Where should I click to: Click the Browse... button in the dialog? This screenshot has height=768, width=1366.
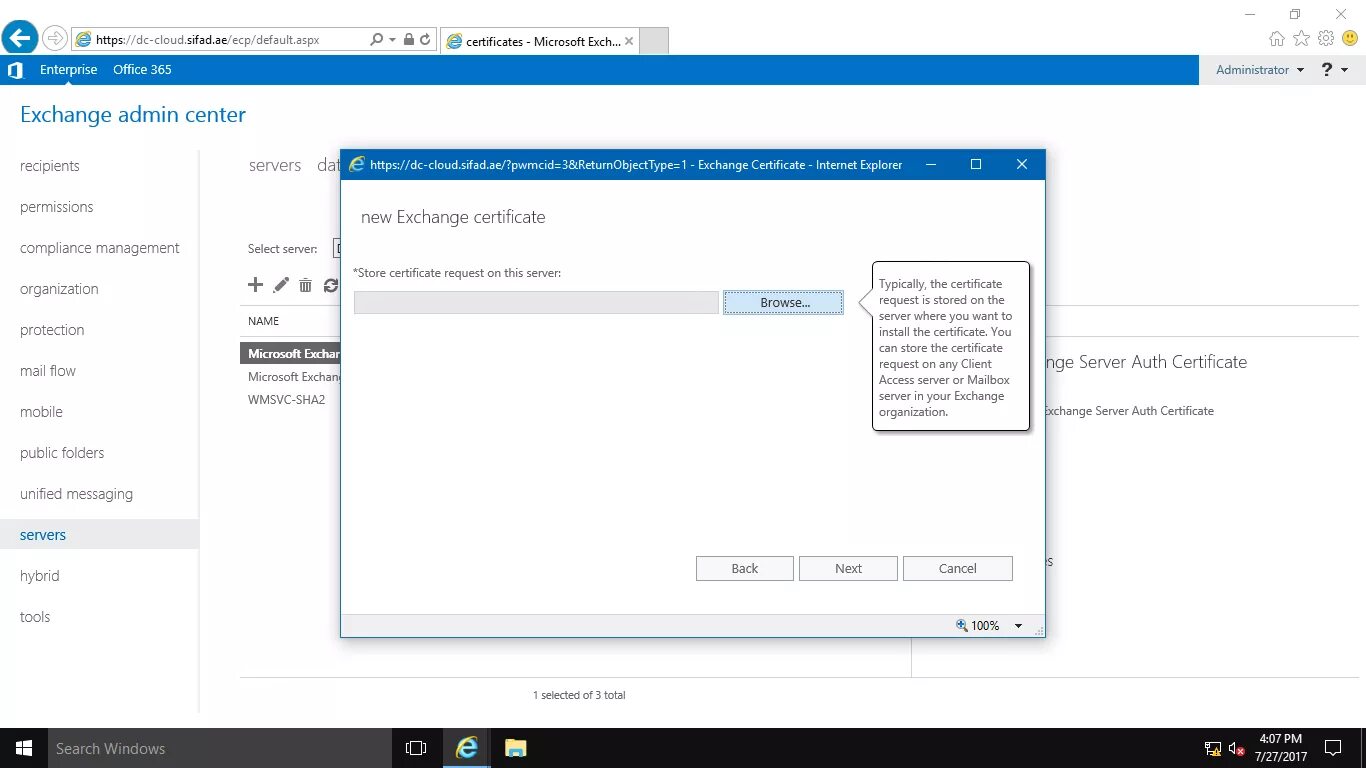[783, 302]
